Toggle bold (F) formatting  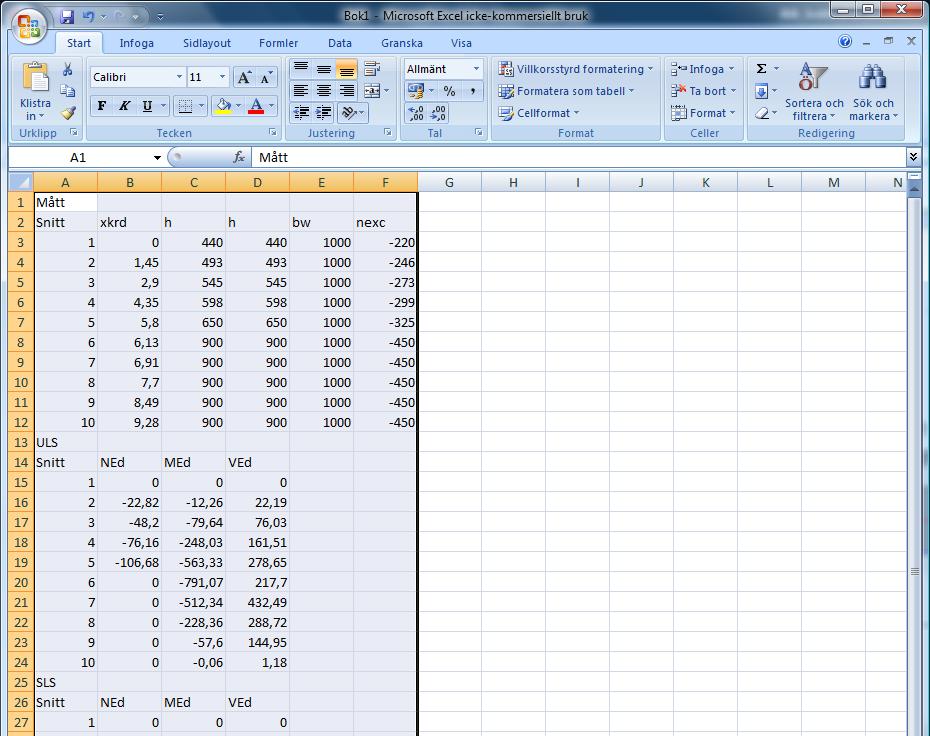point(101,106)
